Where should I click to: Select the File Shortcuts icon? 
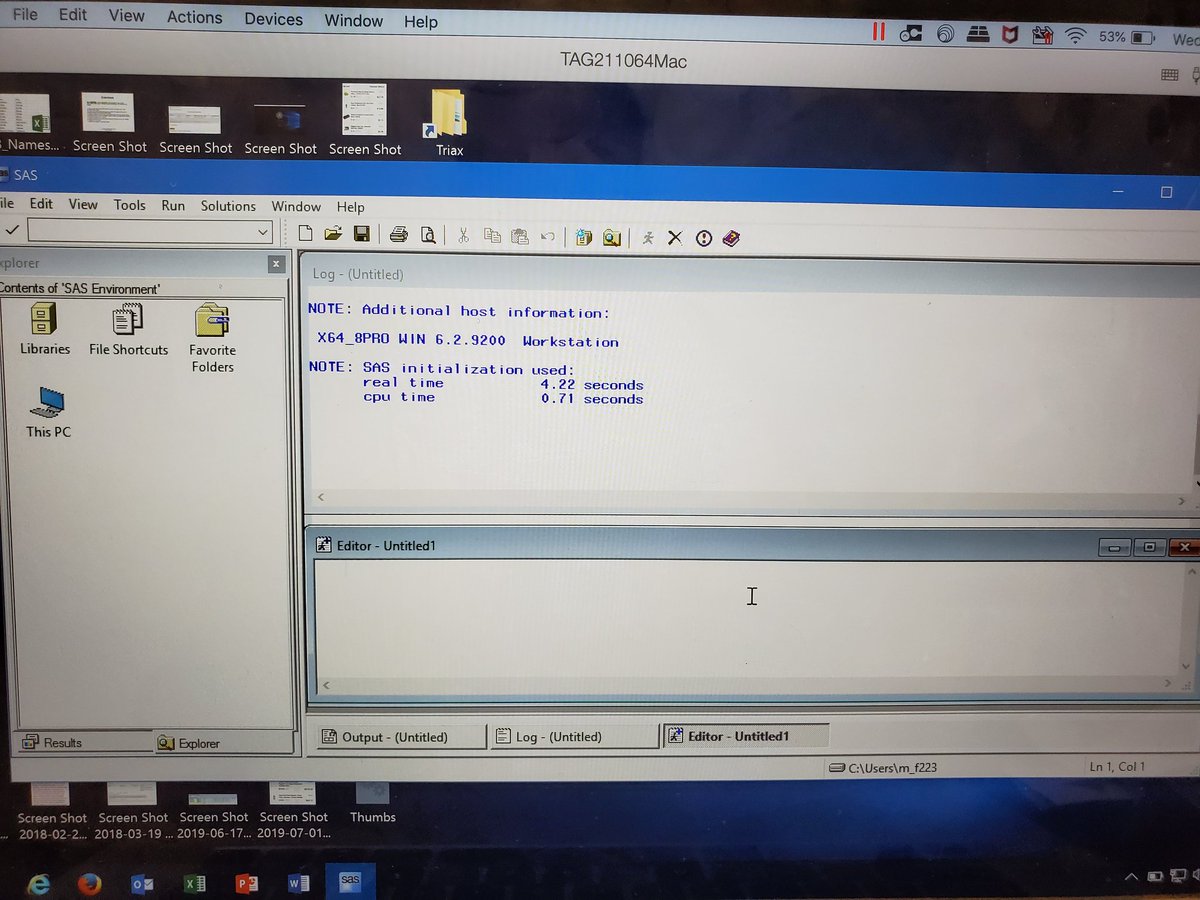pos(127,330)
